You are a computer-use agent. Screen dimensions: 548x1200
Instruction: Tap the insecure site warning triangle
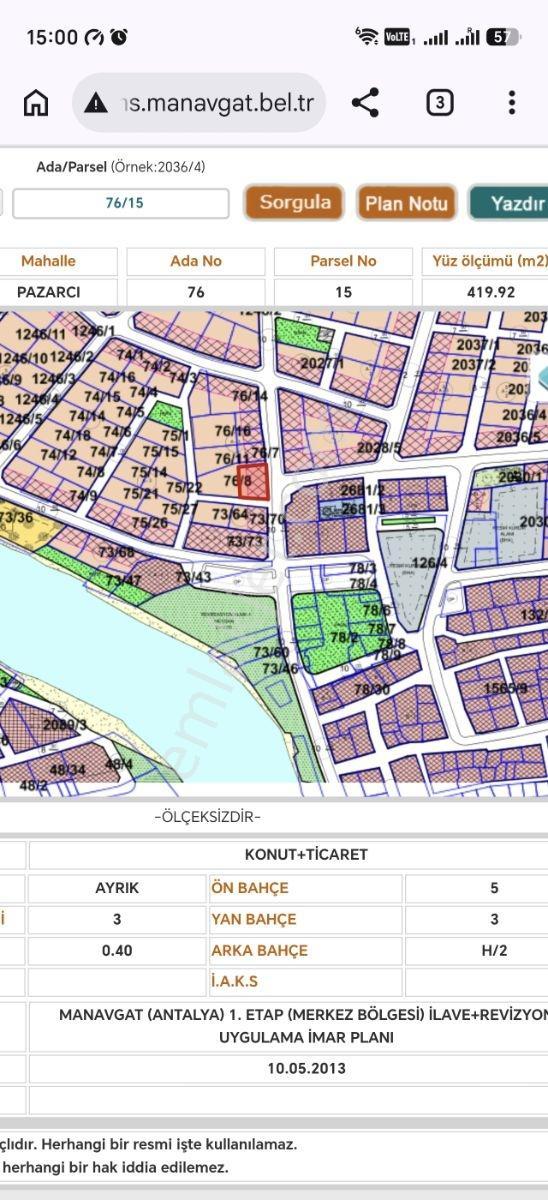(x=96, y=102)
